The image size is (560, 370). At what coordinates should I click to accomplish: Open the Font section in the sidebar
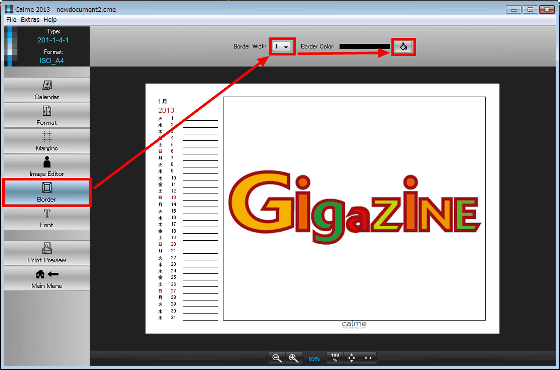(x=47, y=218)
